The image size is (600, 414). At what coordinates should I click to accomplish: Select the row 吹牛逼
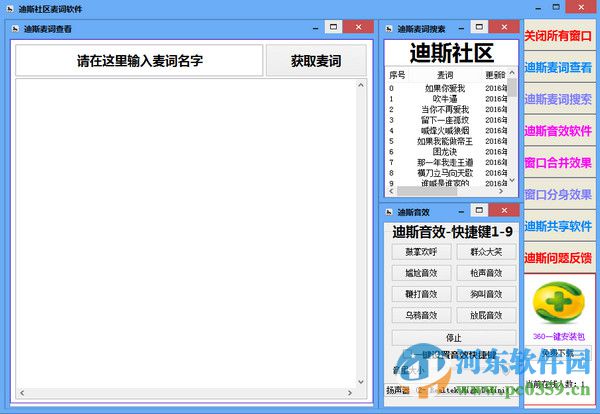tap(445, 99)
